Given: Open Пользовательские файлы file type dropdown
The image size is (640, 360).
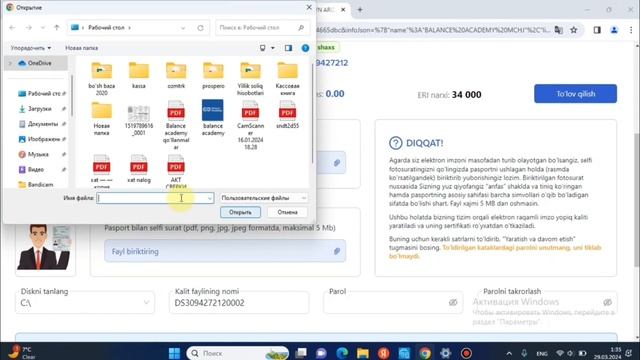Looking at the screenshot, I should pos(264,198).
